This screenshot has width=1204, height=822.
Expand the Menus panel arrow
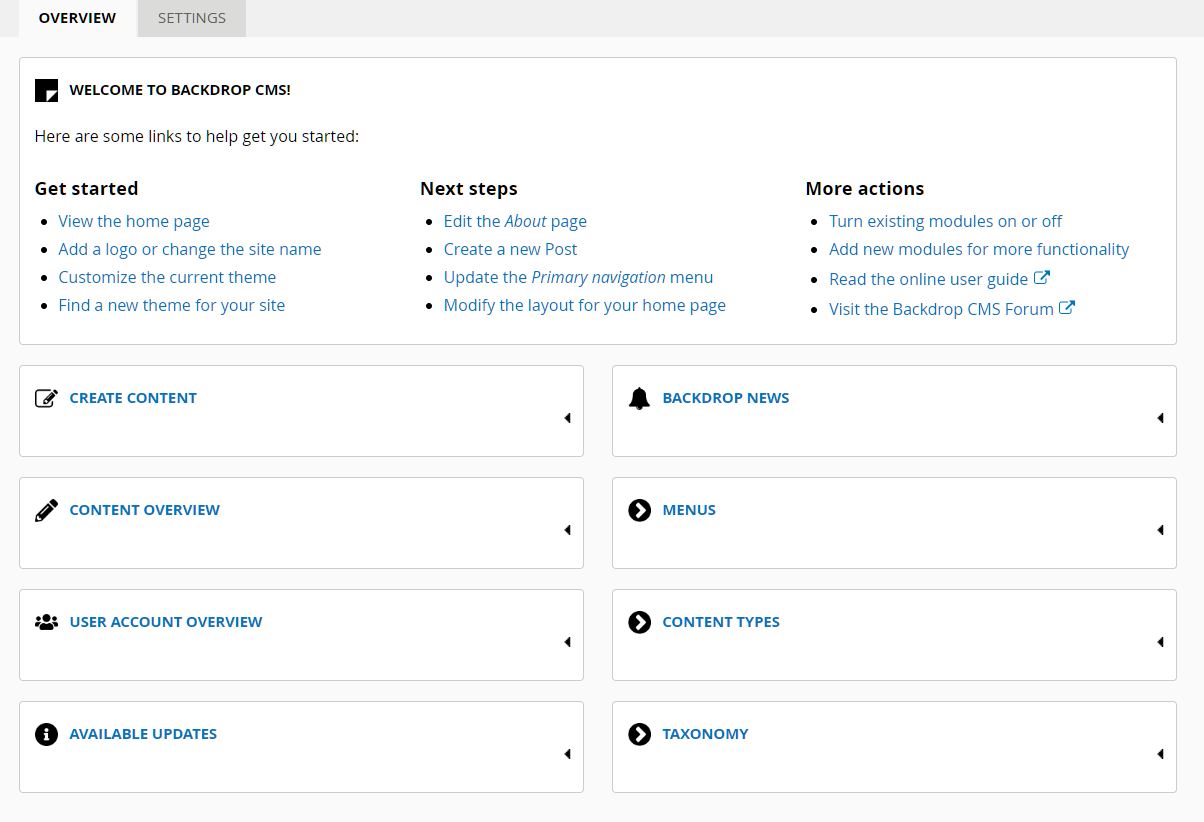pos(1160,530)
